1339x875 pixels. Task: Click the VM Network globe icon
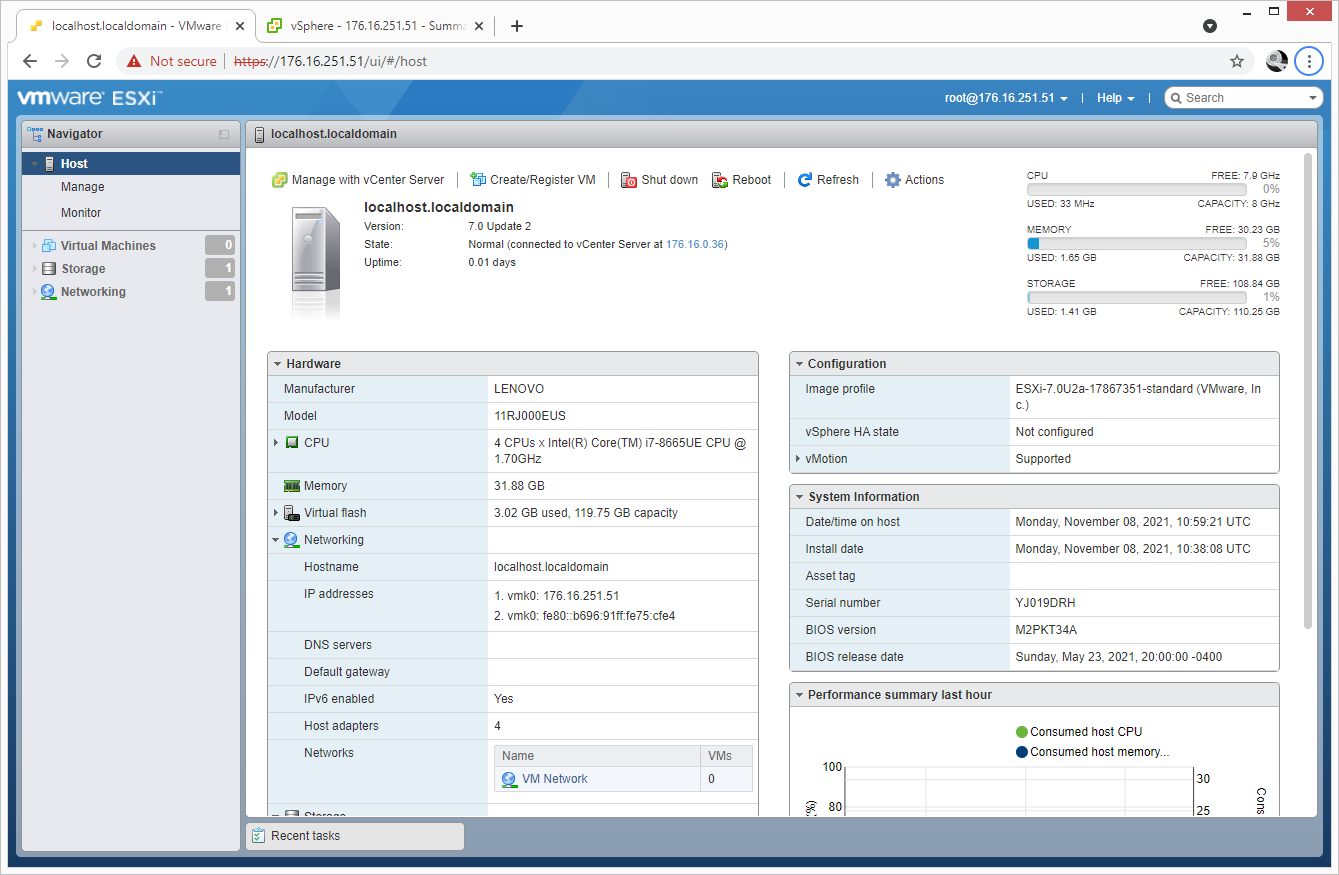[x=509, y=779]
